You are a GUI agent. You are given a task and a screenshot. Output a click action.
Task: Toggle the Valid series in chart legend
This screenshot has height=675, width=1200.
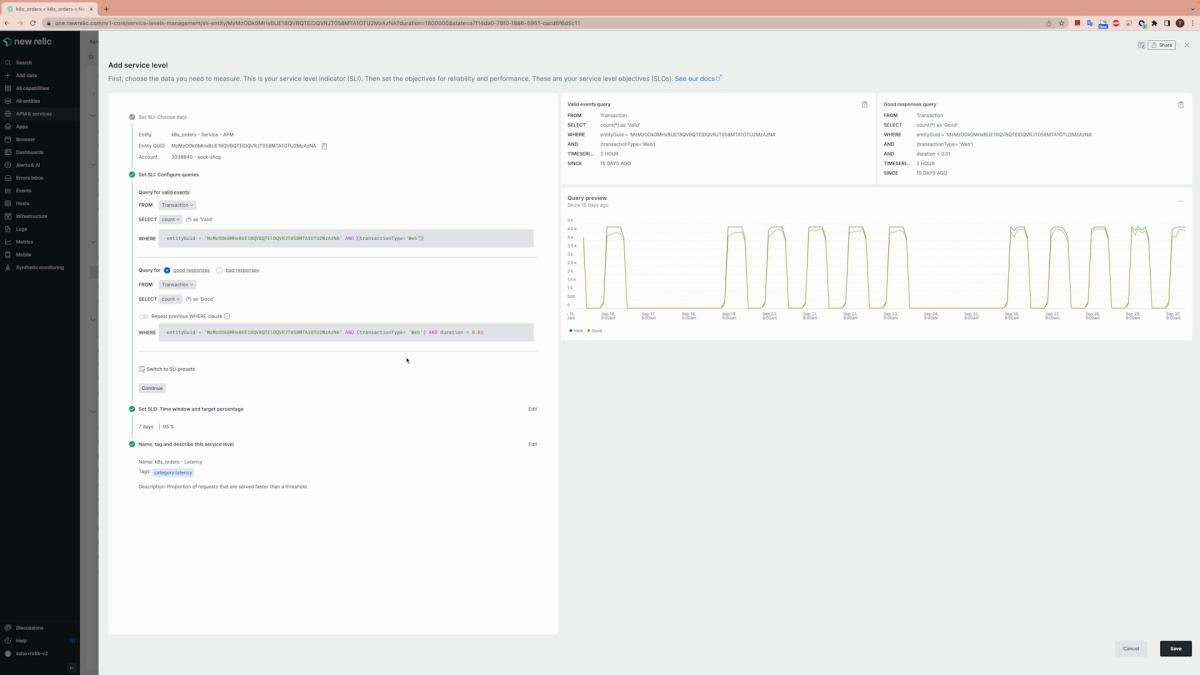tap(577, 330)
